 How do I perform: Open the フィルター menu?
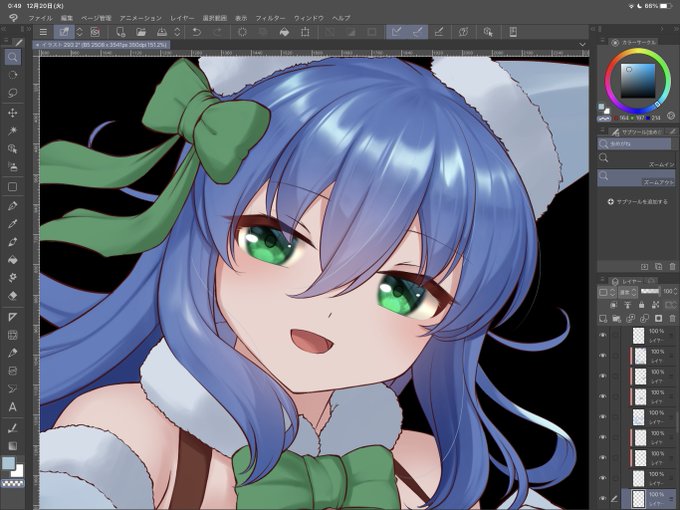(270, 18)
